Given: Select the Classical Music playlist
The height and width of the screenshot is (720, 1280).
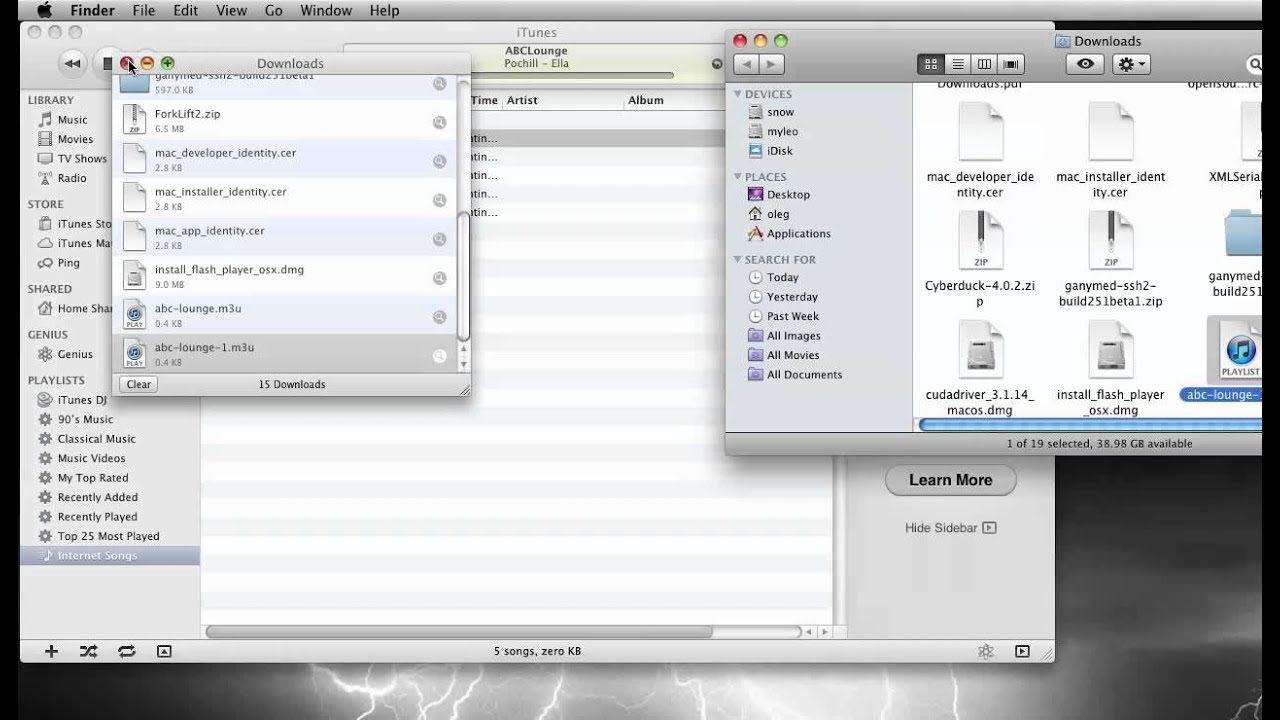Looking at the screenshot, I should tap(96, 439).
